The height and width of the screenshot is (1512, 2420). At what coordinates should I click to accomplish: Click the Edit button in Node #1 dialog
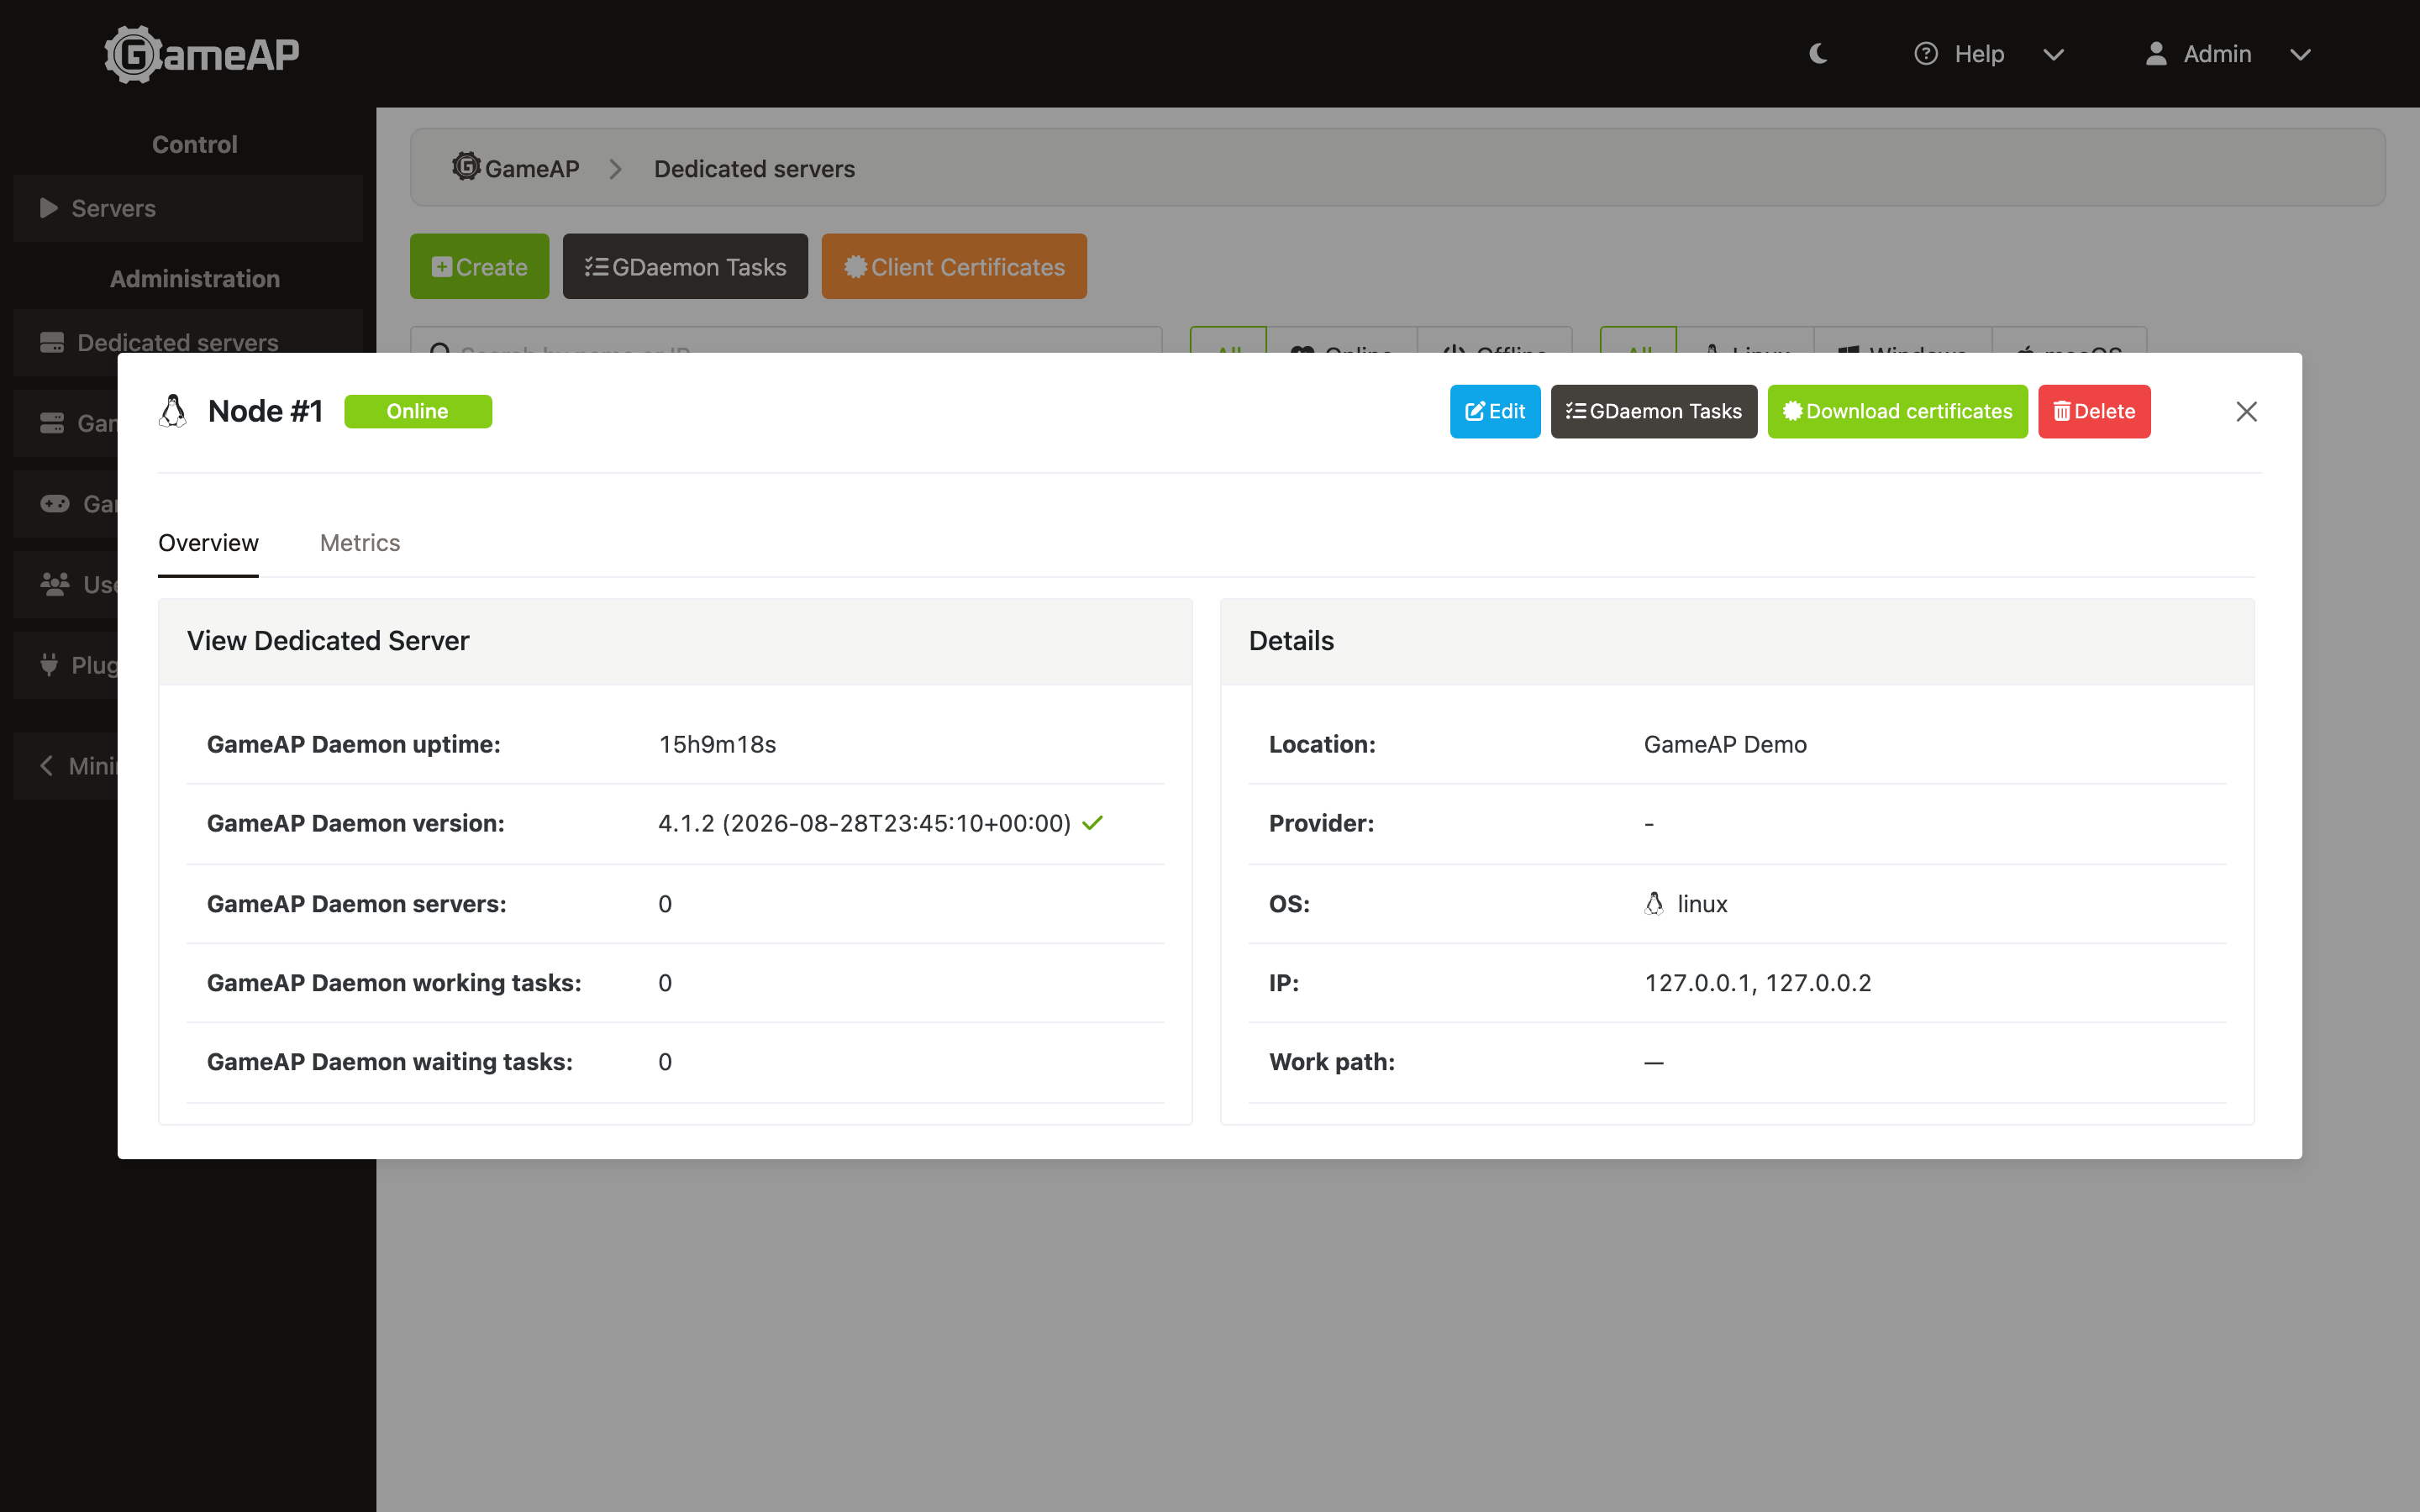[x=1495, y=411]
